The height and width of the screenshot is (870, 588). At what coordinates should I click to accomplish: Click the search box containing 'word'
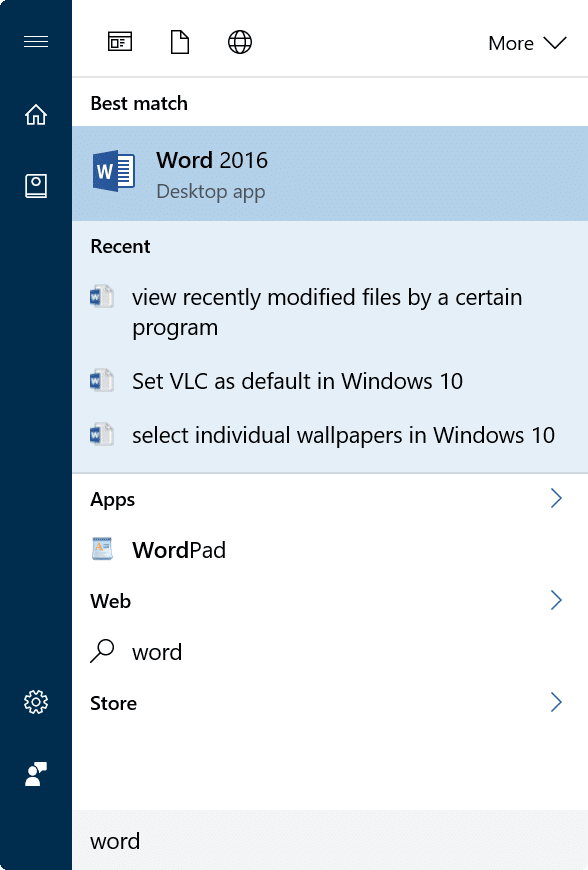tap(330, 841)
